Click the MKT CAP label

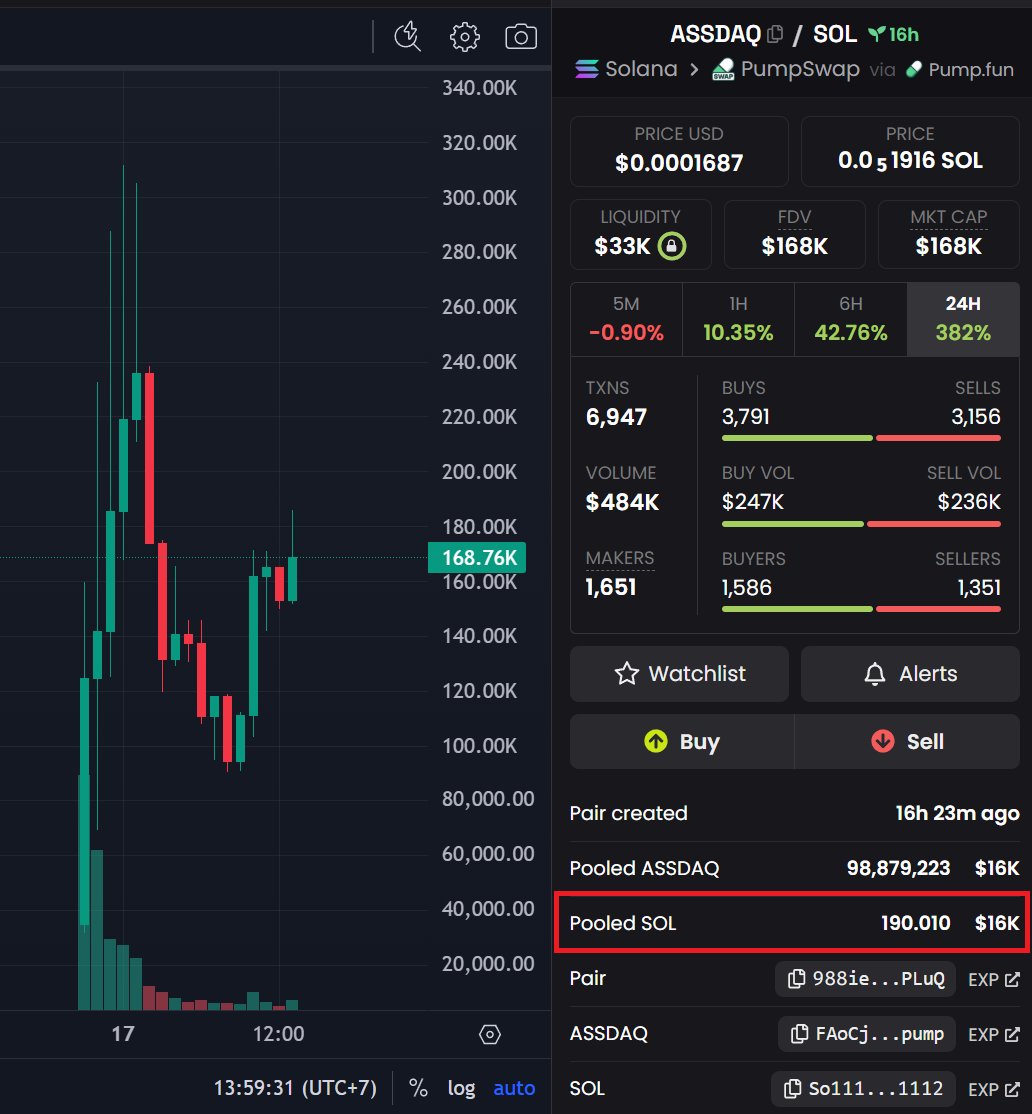(948, 217)
